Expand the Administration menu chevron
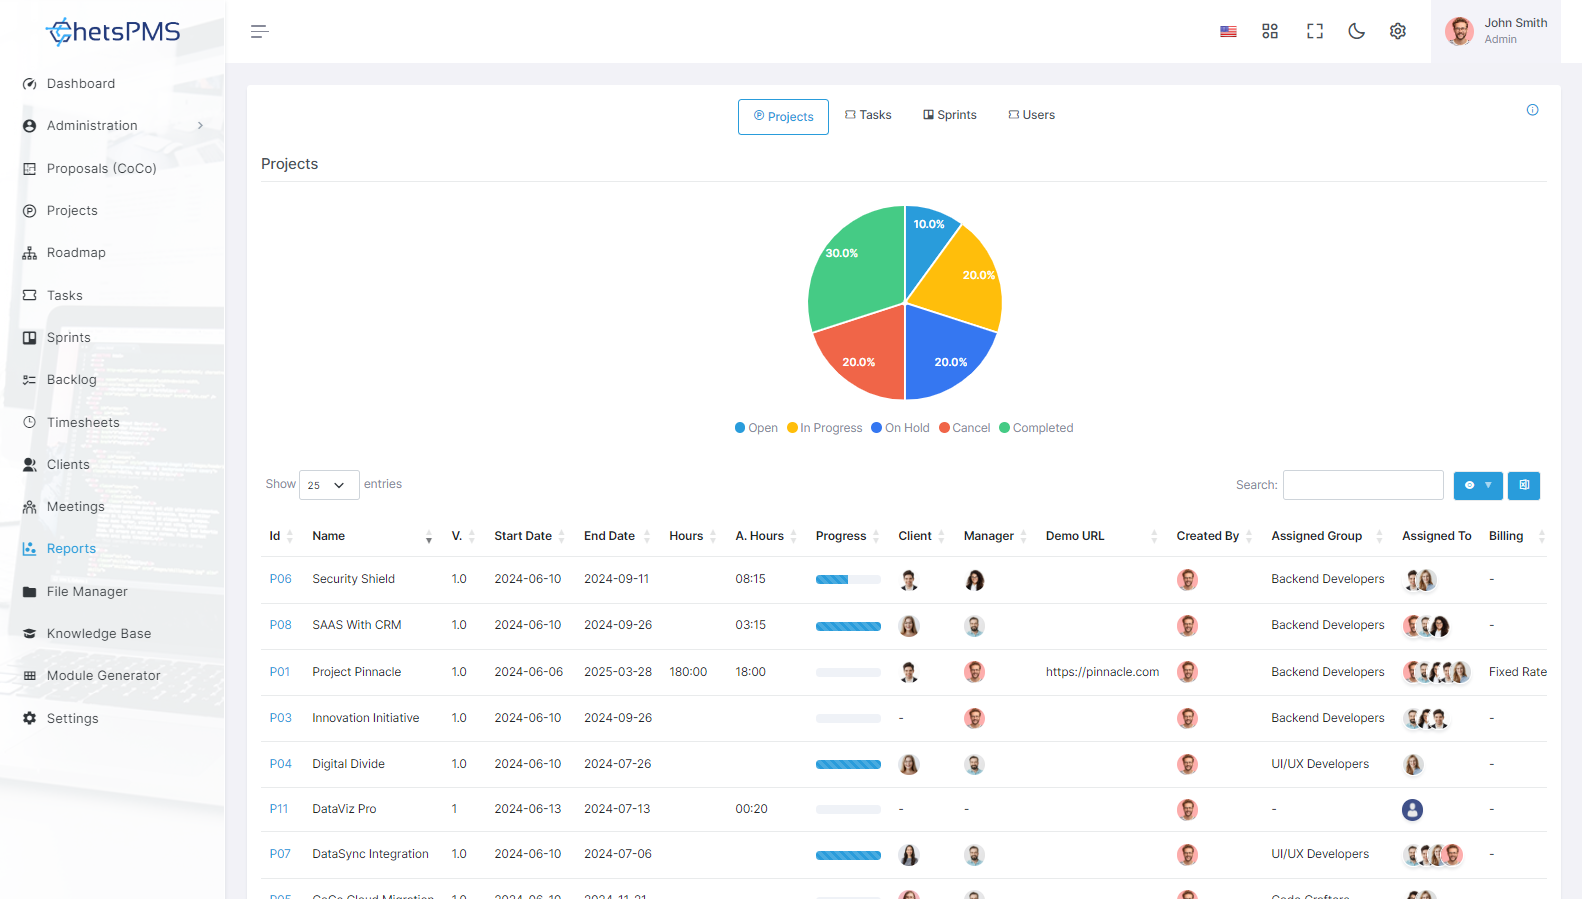The height and width of the screenshot is (899, 1582). tap(200, 126)
